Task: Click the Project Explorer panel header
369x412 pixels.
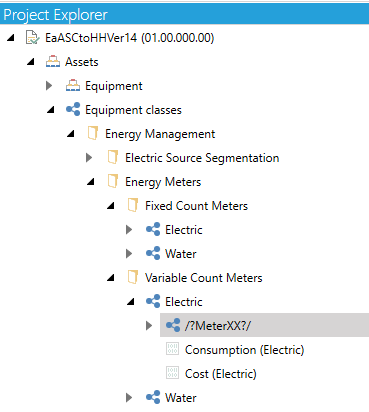Action: pos(184,15)
